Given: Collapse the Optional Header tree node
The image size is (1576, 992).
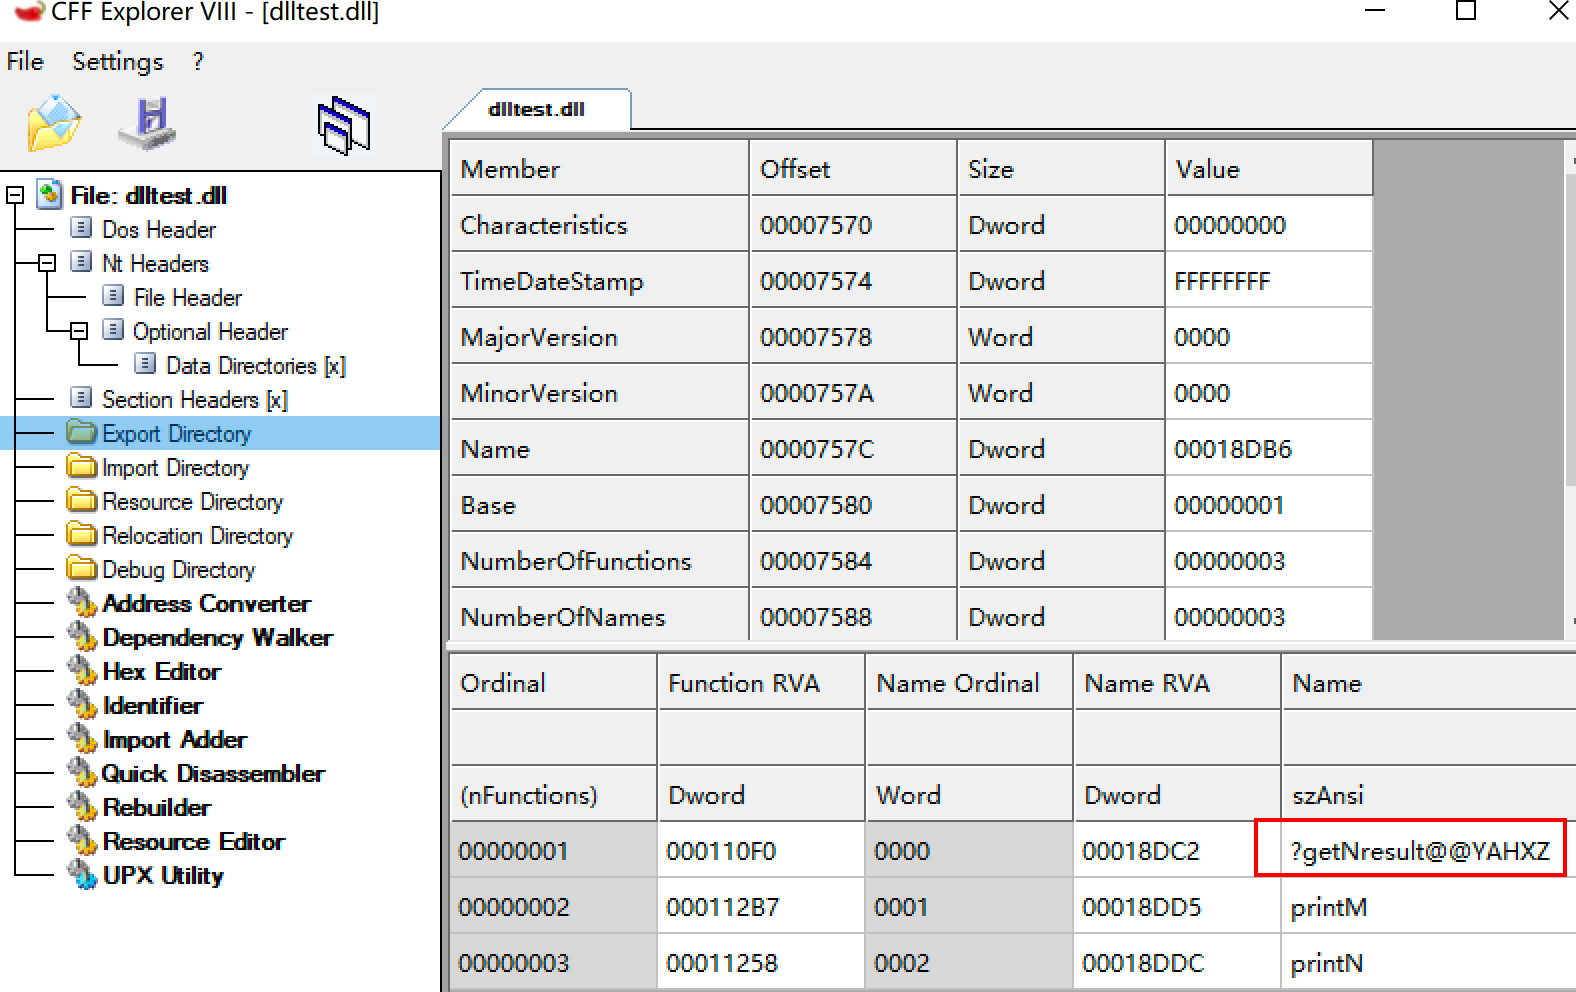Looking at the screenshot, I should 79,332.
